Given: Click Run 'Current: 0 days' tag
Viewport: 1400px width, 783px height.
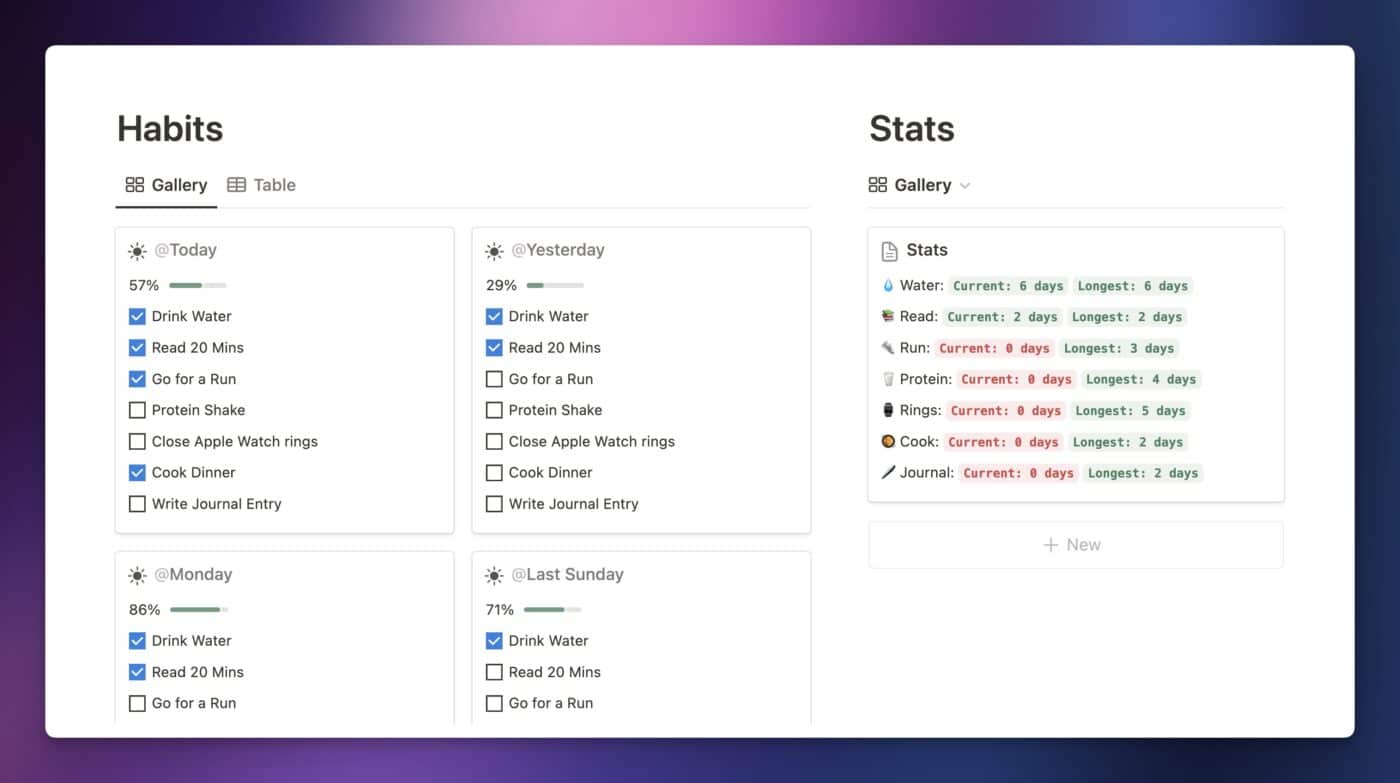Looking at the screenshot, I should pos(994,348).
